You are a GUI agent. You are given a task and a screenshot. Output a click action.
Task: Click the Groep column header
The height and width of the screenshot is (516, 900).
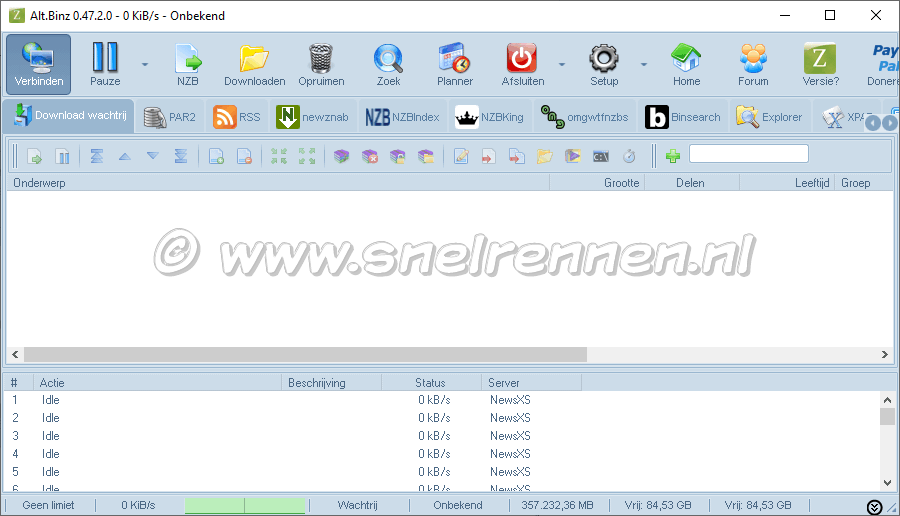(863, 183)
